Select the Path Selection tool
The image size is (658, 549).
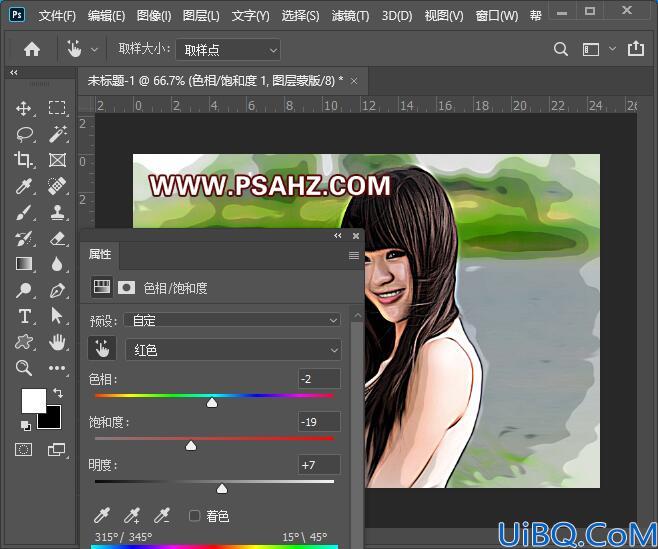(x=57, y=316)
